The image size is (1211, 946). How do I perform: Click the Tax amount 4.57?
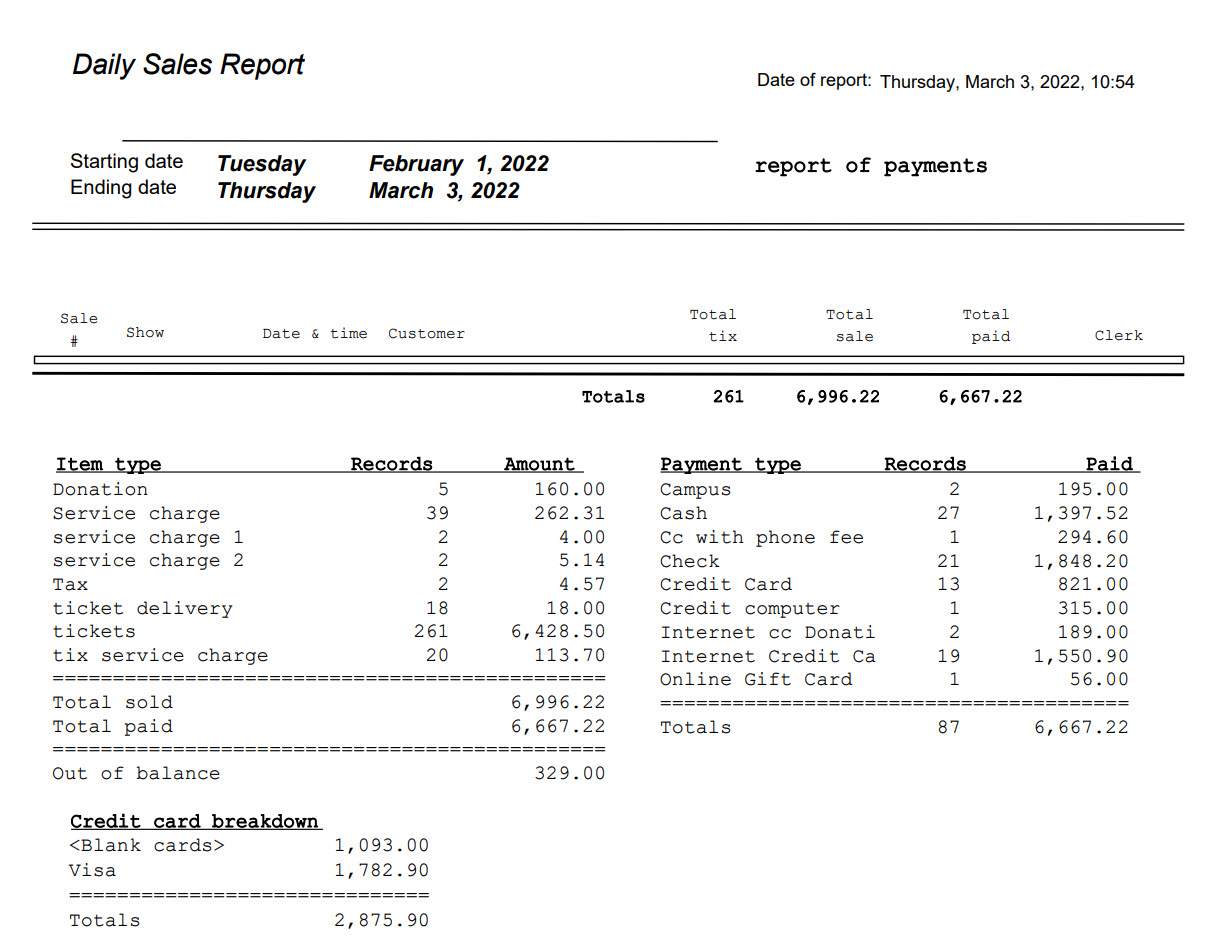582,585
